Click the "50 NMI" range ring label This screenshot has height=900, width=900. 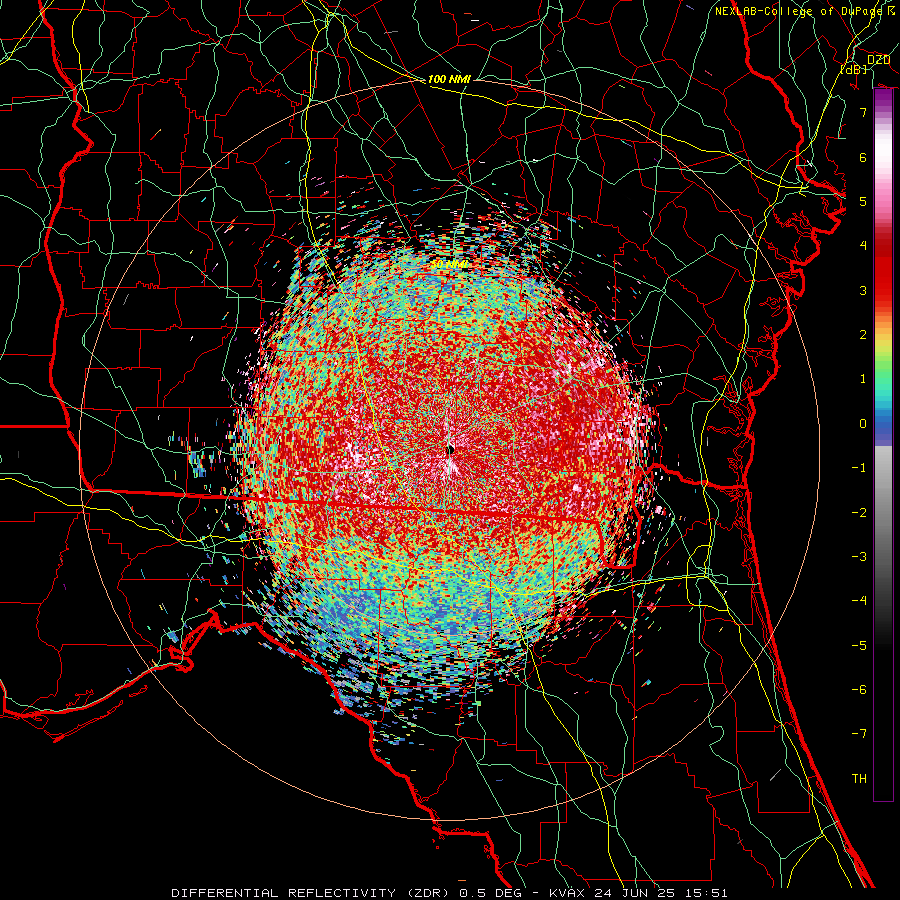pyautogui.click(x=449, y=265)
